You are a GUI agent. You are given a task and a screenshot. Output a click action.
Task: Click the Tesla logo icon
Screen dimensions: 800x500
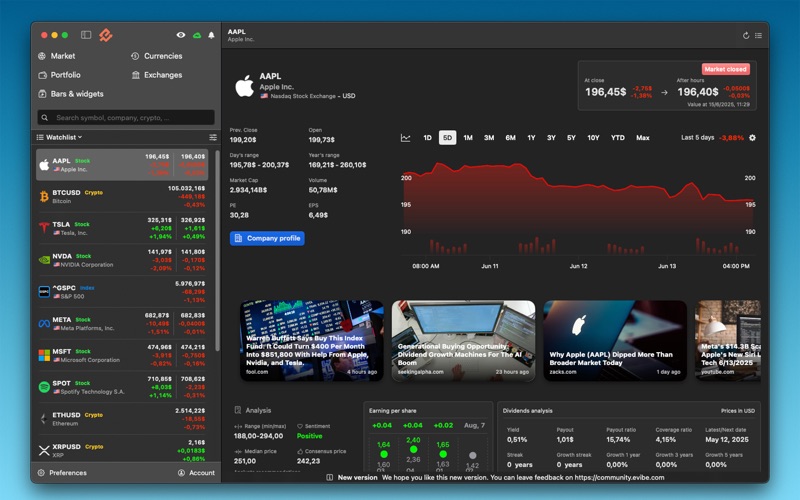[44, 228]
